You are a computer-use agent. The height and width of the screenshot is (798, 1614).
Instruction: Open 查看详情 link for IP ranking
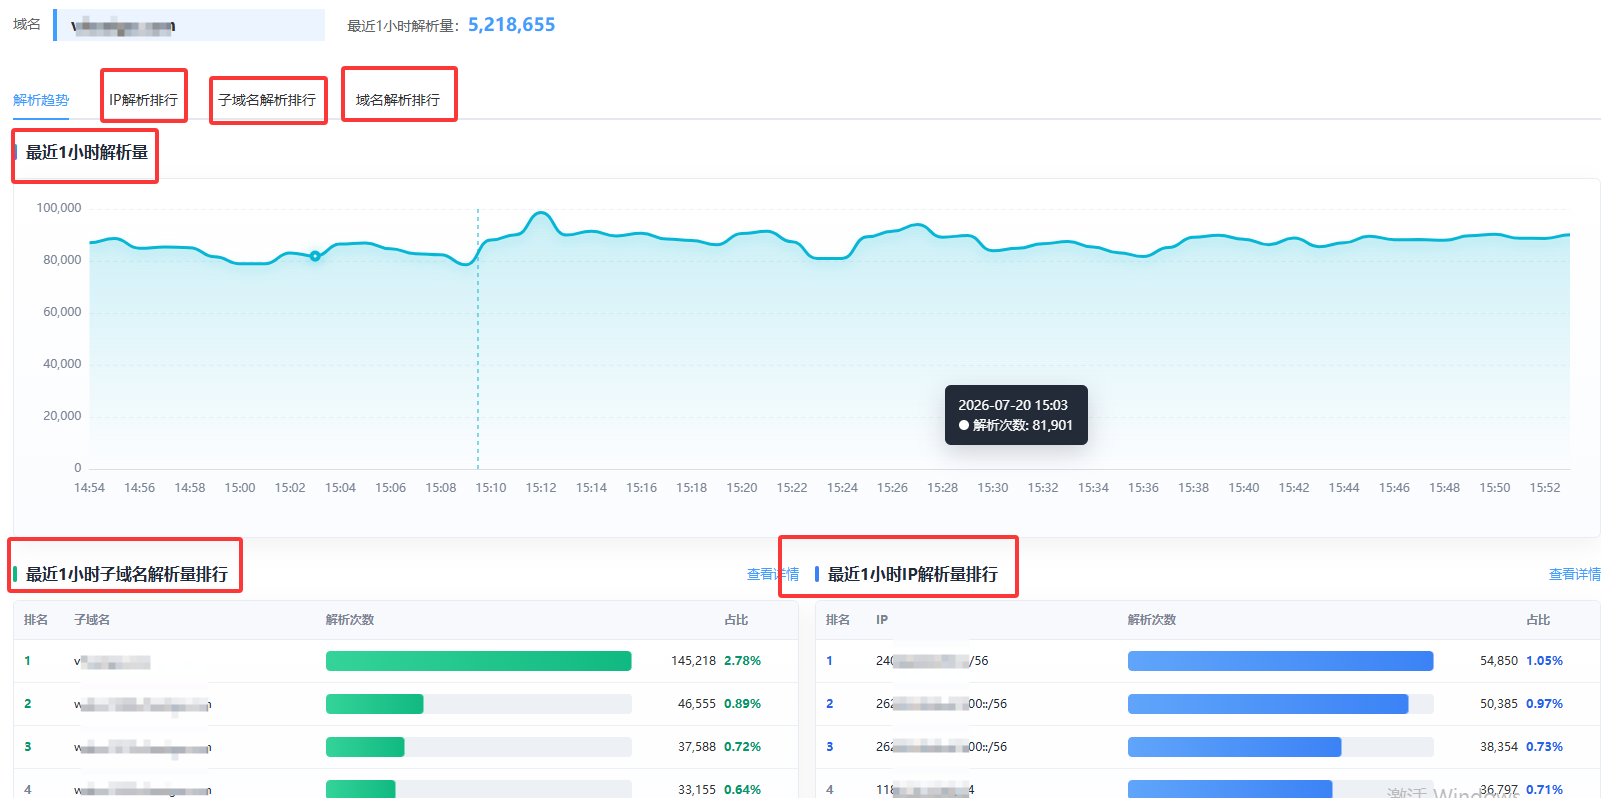1575,574
